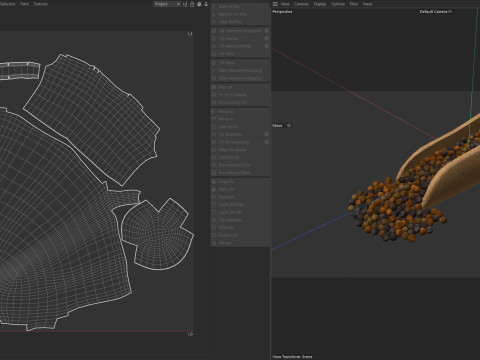Viewport: 480px width, 360px height.
Task: Click the down-arrow icon in UV header
Action: [x=206, y=4]
